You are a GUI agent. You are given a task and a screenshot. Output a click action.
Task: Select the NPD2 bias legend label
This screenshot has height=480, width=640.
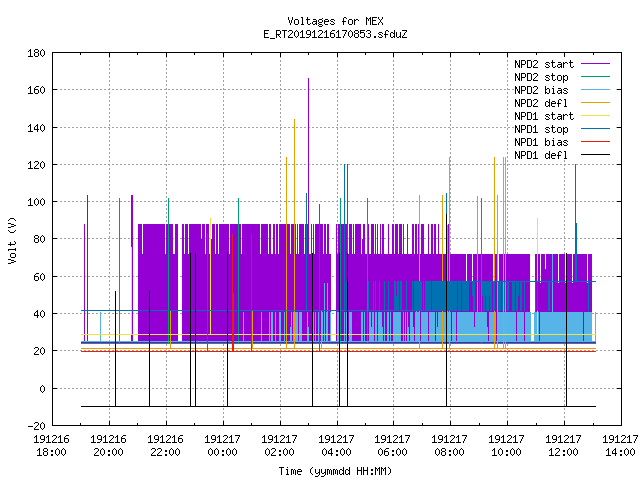(x=541, y=90)
